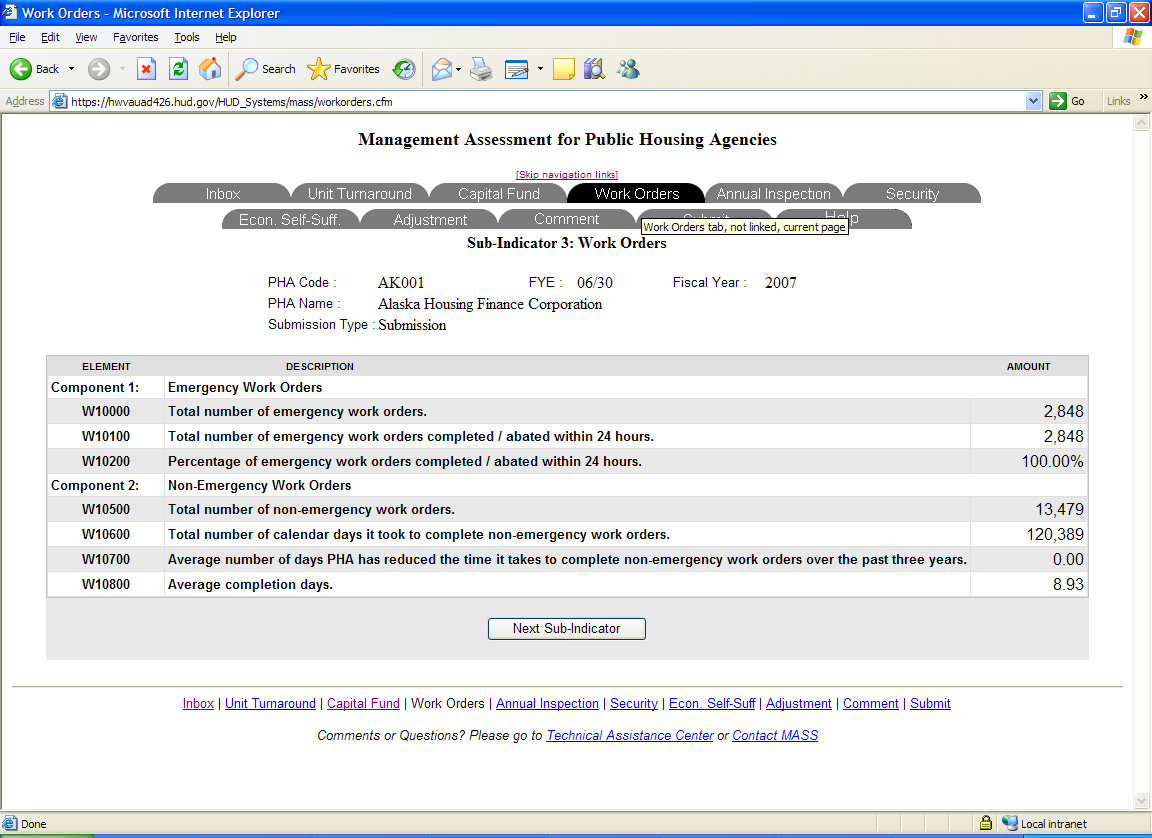Click the Contact MASS link
This screenshot has height=838, width=1152.
(775, 735)
